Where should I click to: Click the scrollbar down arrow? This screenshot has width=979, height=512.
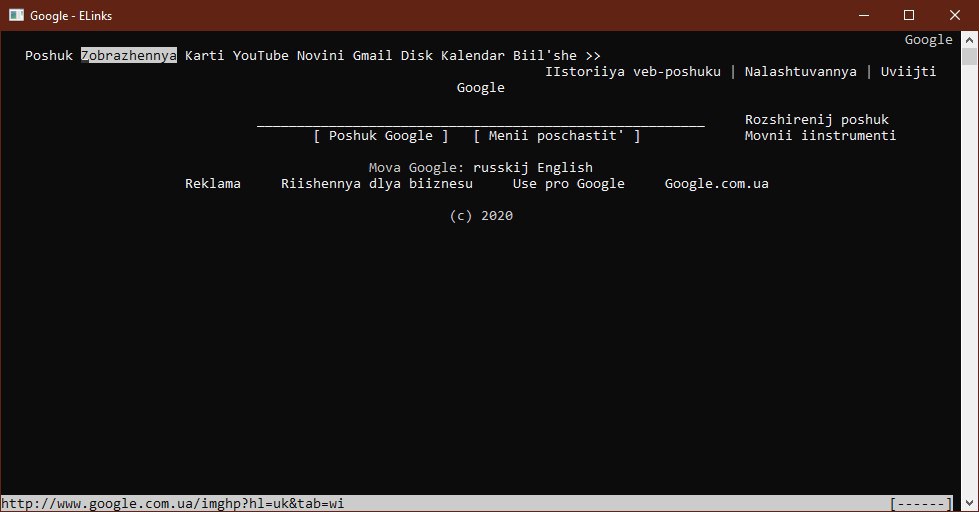(x=970, y=503)
